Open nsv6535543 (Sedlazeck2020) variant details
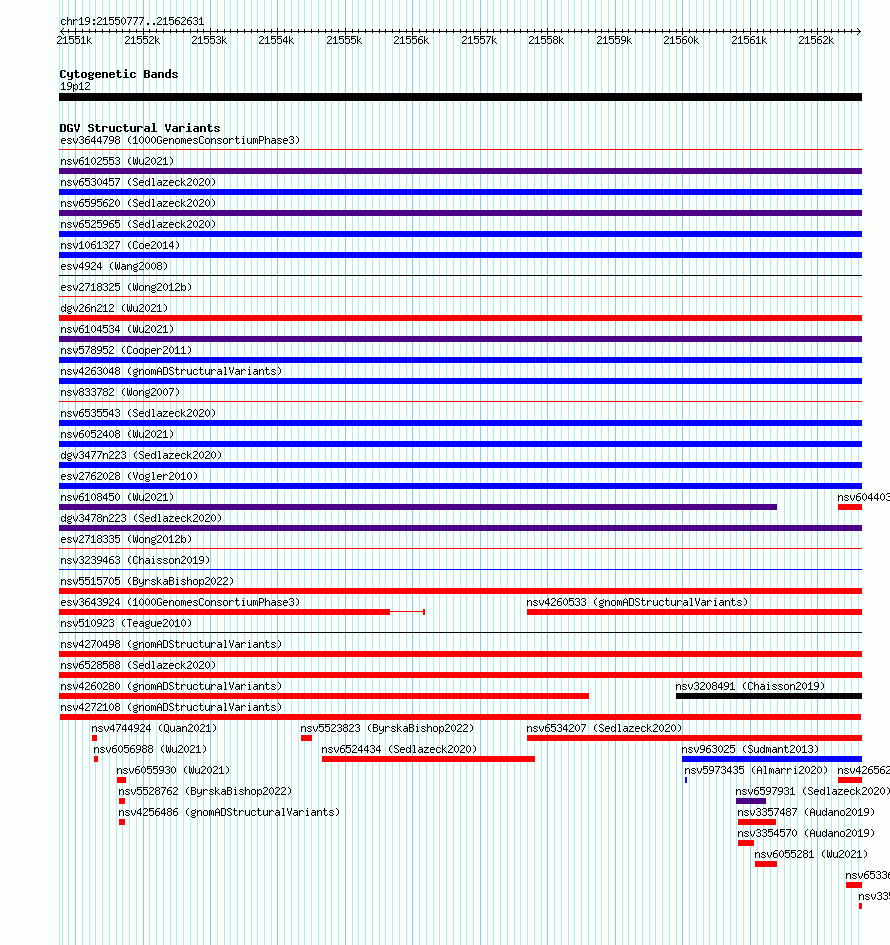Image resolution: width=890 pixels, height=945 pixels. (138, 413)
